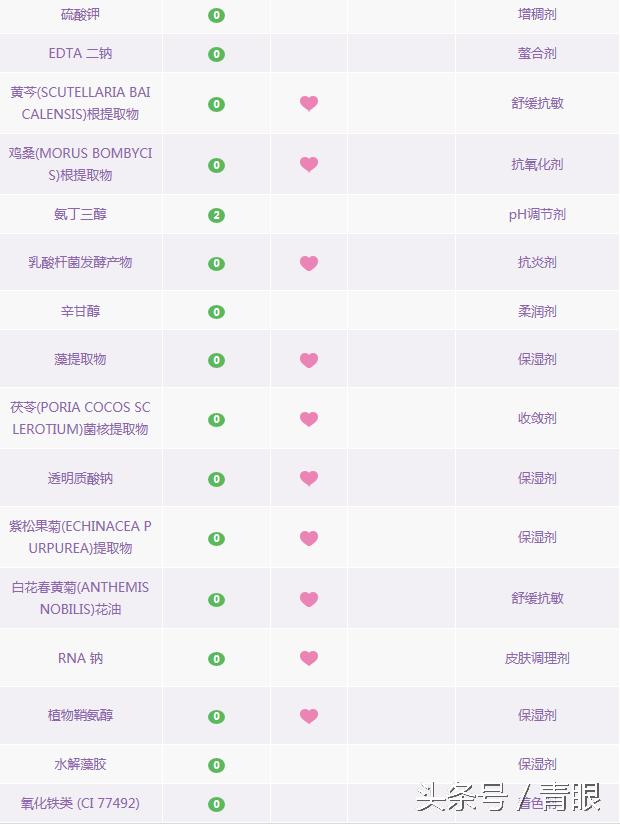This screenshot has height=824, width=620.
Task: Click the pink heart in 鸡桑根提取物 row
Action: pyautogui.click(x=309, y=164)
